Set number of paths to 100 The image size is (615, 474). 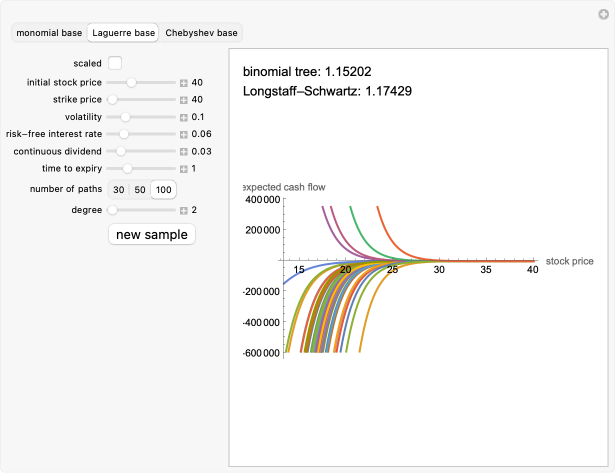[x=163, y=190]
